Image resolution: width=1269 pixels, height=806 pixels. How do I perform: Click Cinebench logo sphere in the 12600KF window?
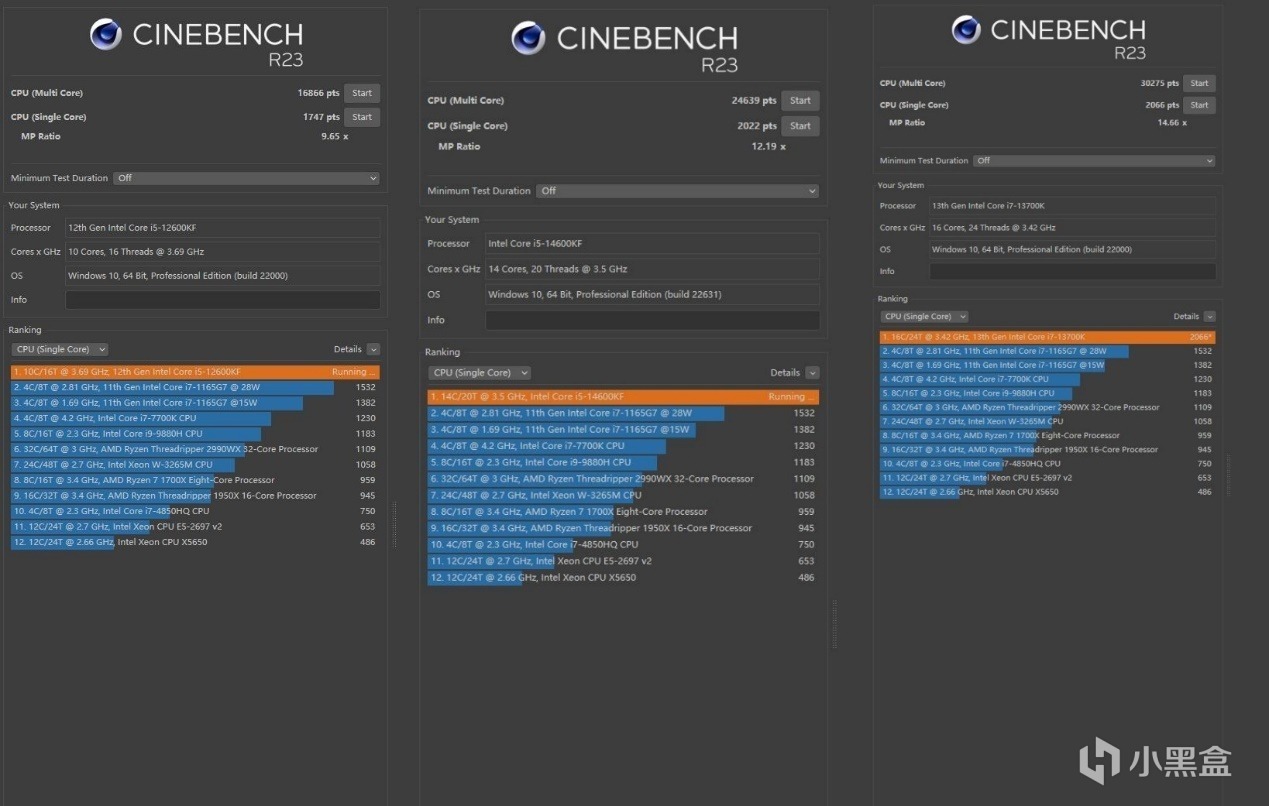coord(105,34)
